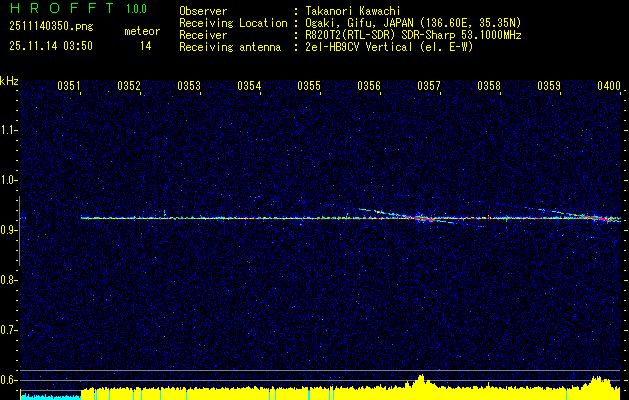Viewport: 629px width, 400px height.
Task: Click the cyan power segment at bottom left
Action: (51, 396)
